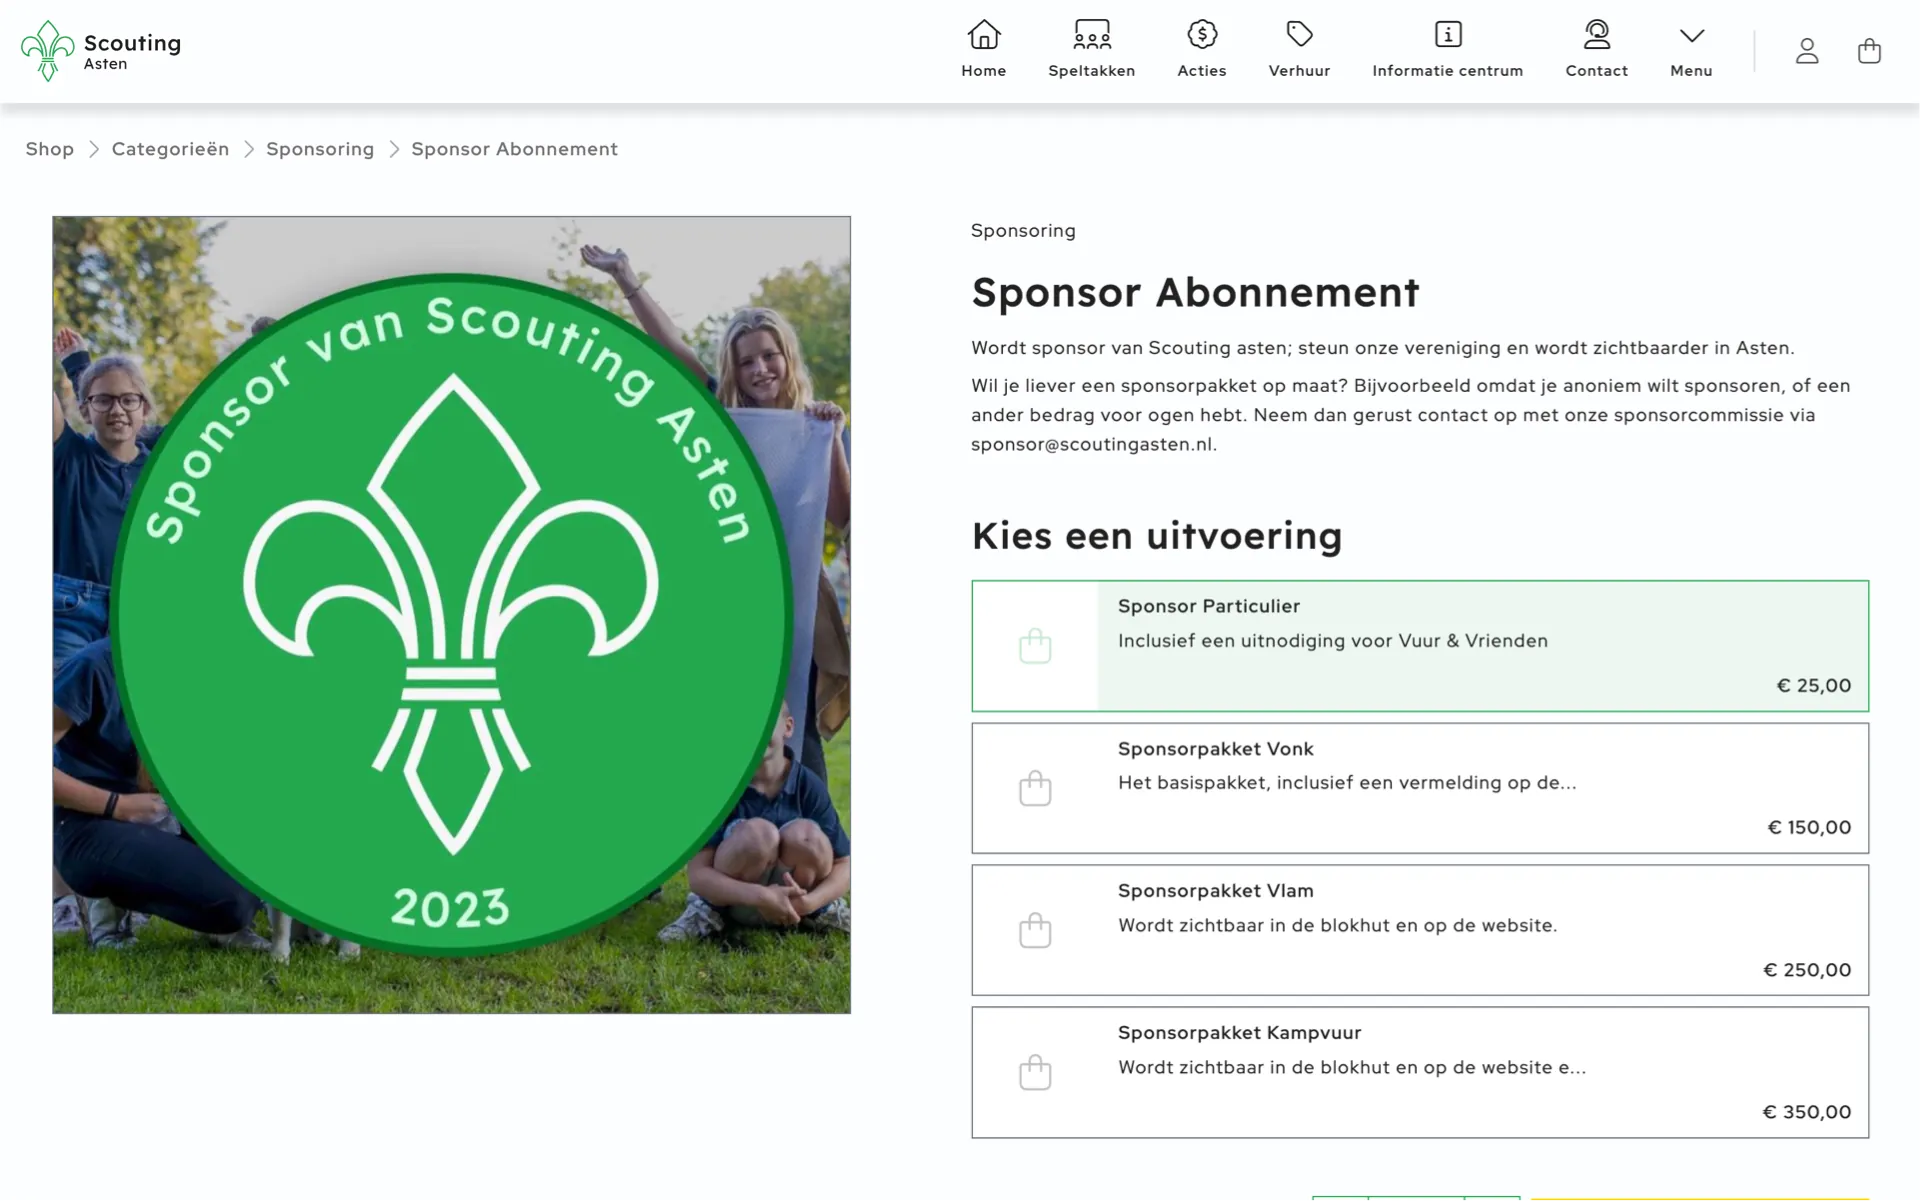Click the € 250,00 price
The height and width of the screenshot is (1201, 1920).
point(1807,970)
